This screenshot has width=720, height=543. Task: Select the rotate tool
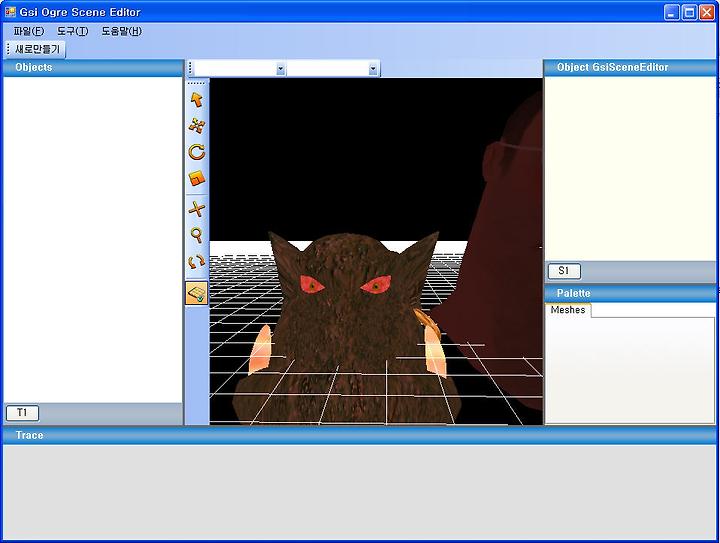click(197, 152)
